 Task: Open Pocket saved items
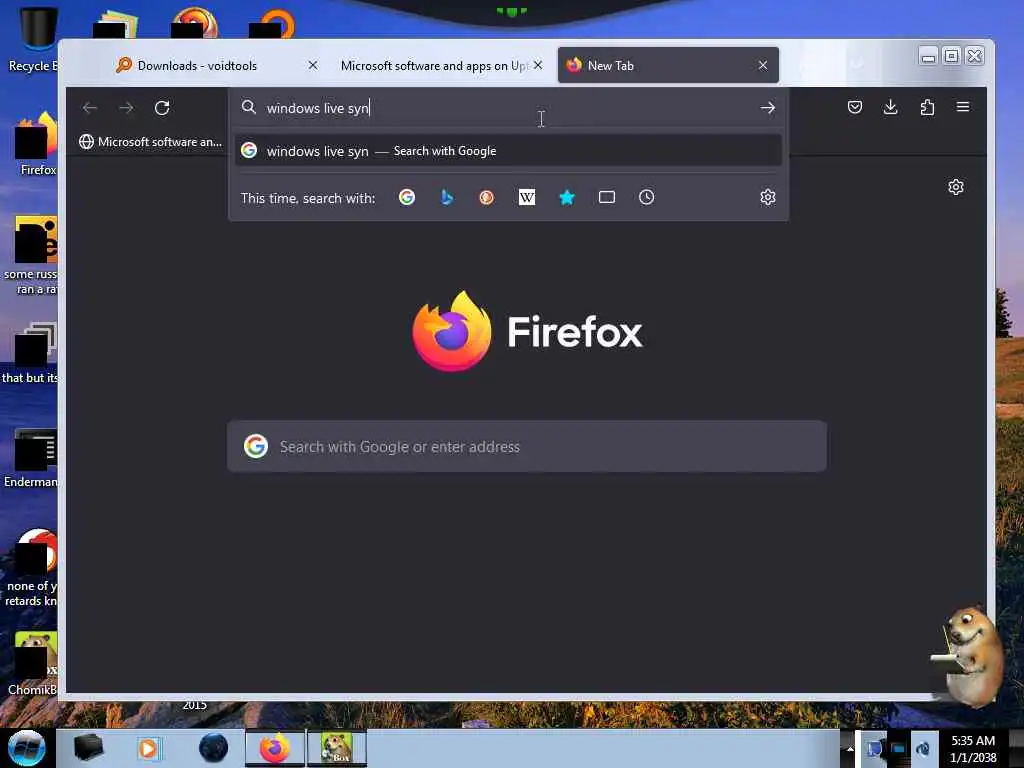(x=855, y=107)
